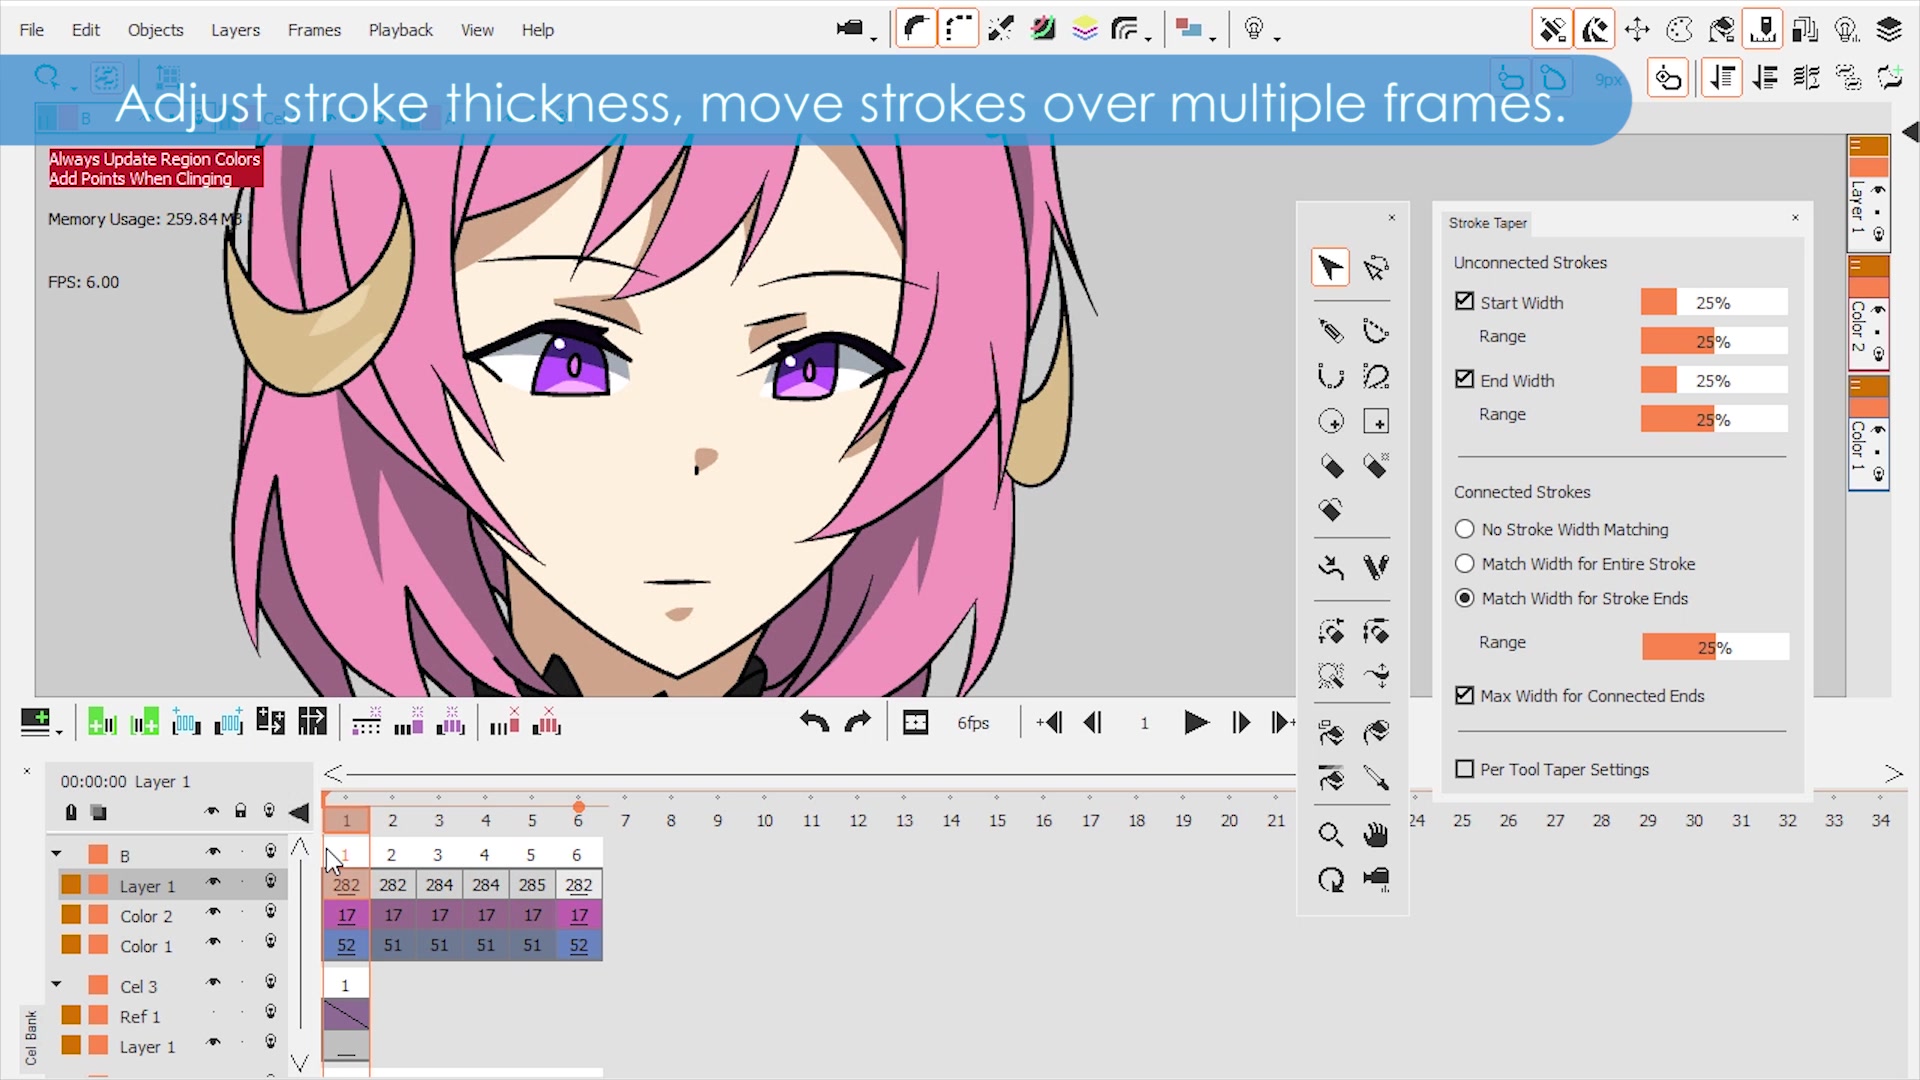Select the camera tool
The image size is (1920, 1080).
click(x=1376, y=880)
